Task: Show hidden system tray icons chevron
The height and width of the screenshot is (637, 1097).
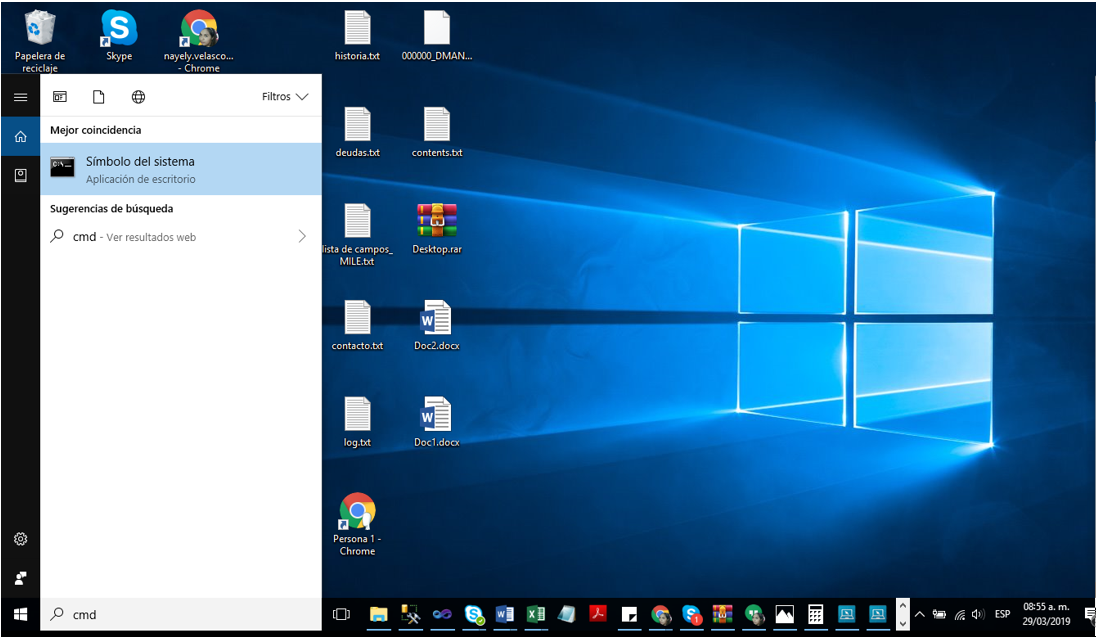Action: 920,615
